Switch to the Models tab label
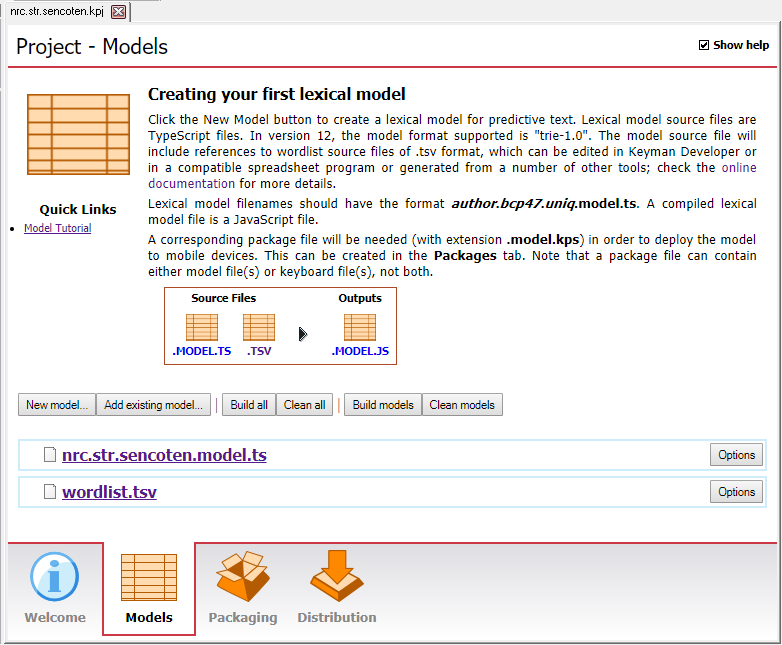Screen dimensions: 782x645 coord(149,617)
